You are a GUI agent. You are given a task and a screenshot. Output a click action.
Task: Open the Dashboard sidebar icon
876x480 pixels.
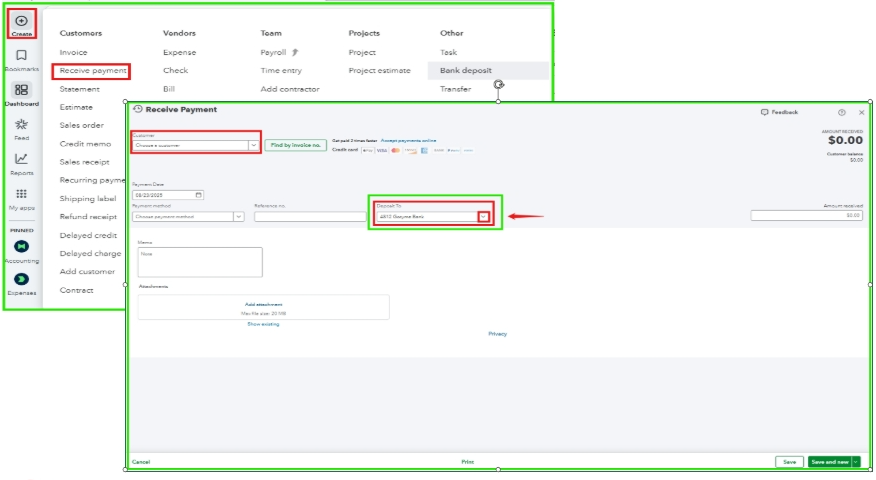[x=21, y=90]
